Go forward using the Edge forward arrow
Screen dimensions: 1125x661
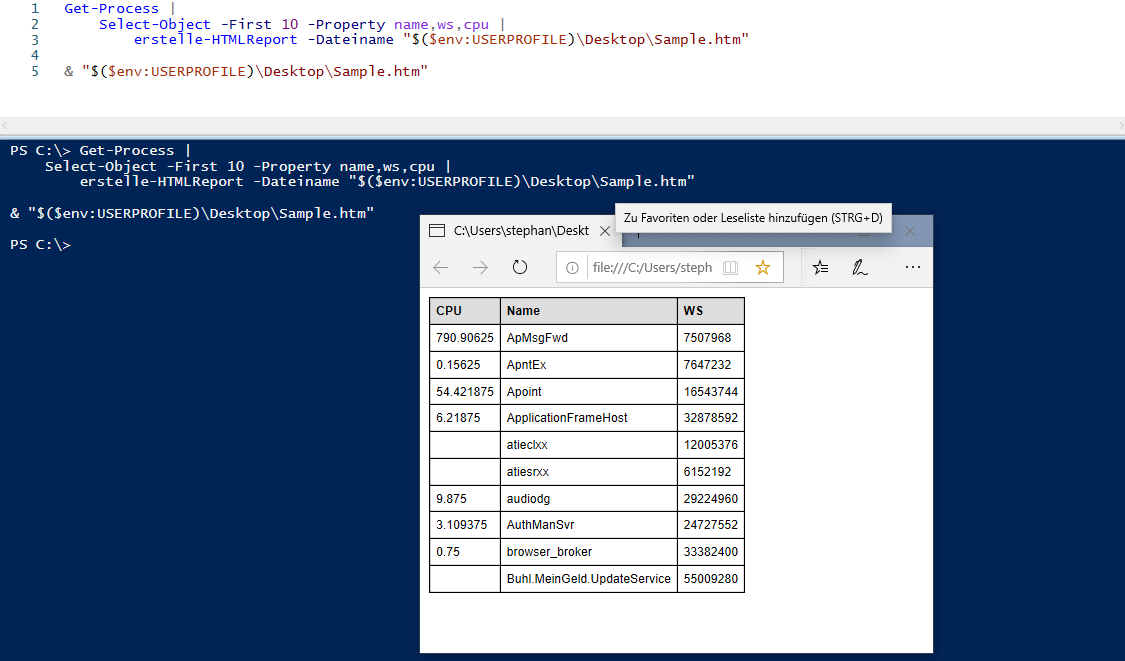pos(479,267)
